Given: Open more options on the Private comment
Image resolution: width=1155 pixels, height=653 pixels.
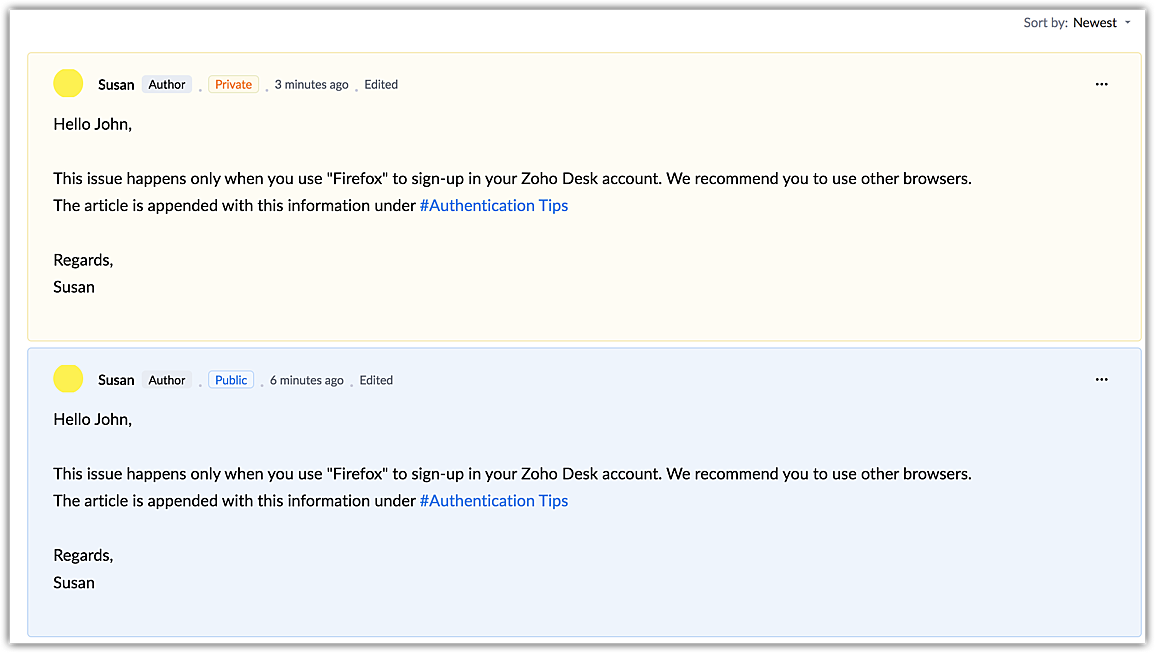Looking at the screenshot, I should [1101, 84].
